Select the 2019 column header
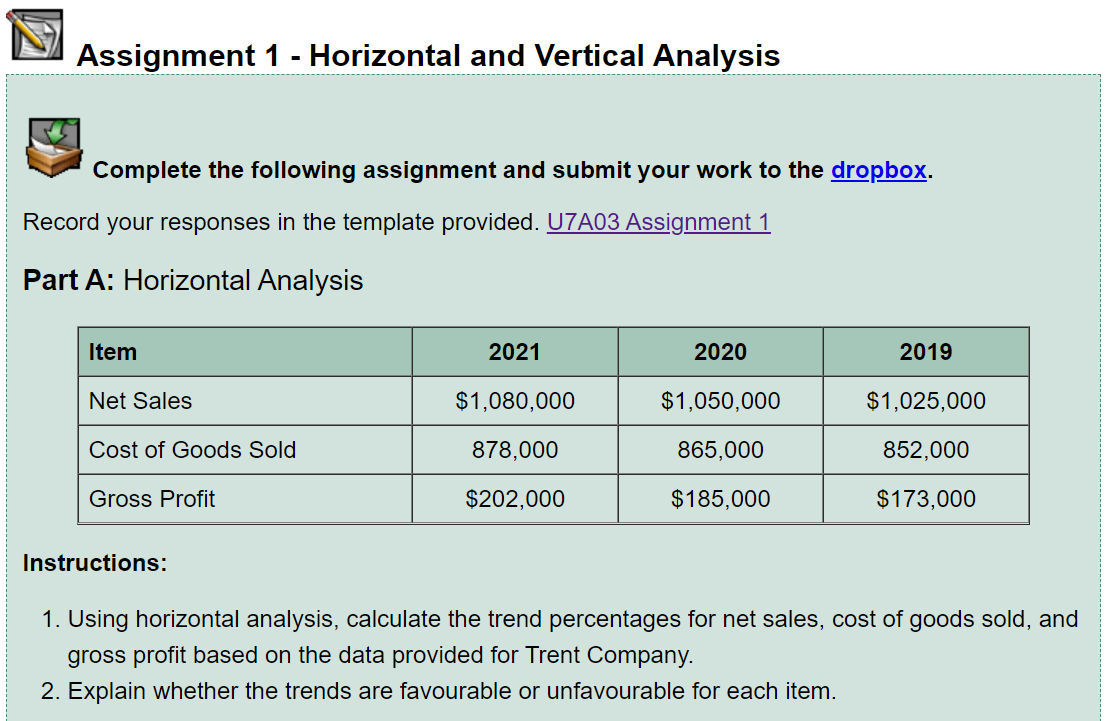 pos(926,352)
